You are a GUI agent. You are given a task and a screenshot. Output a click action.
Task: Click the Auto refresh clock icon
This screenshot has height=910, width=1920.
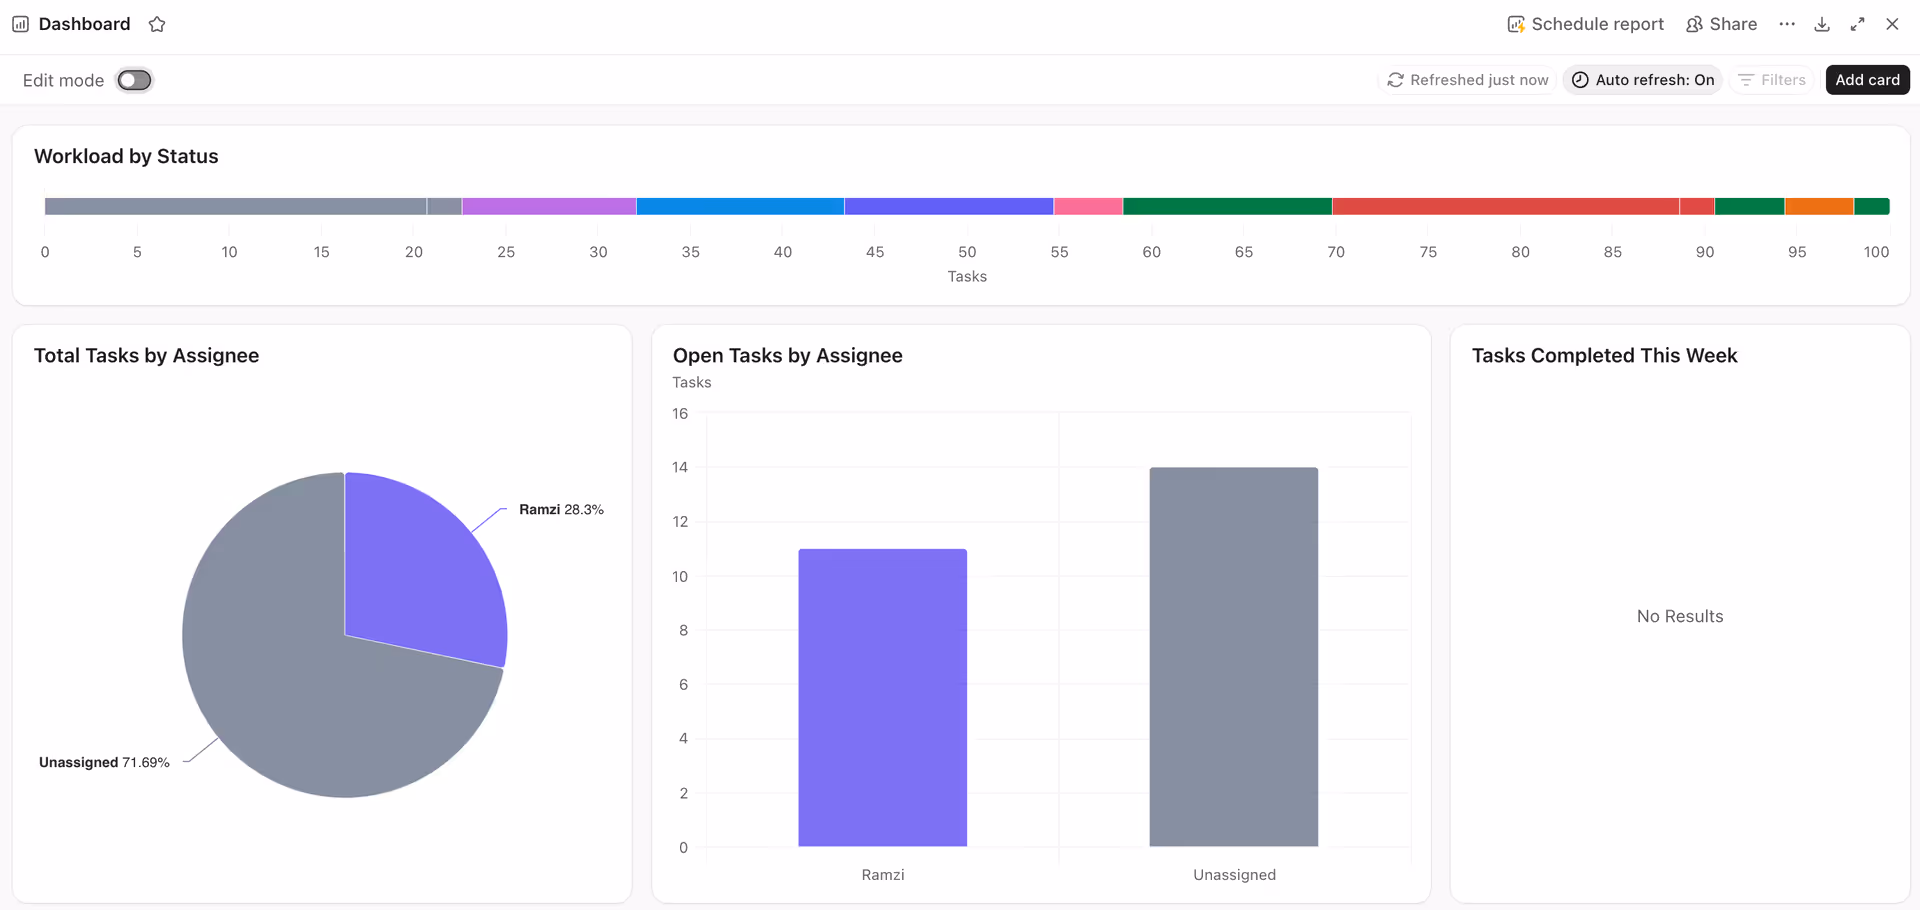1580,80
